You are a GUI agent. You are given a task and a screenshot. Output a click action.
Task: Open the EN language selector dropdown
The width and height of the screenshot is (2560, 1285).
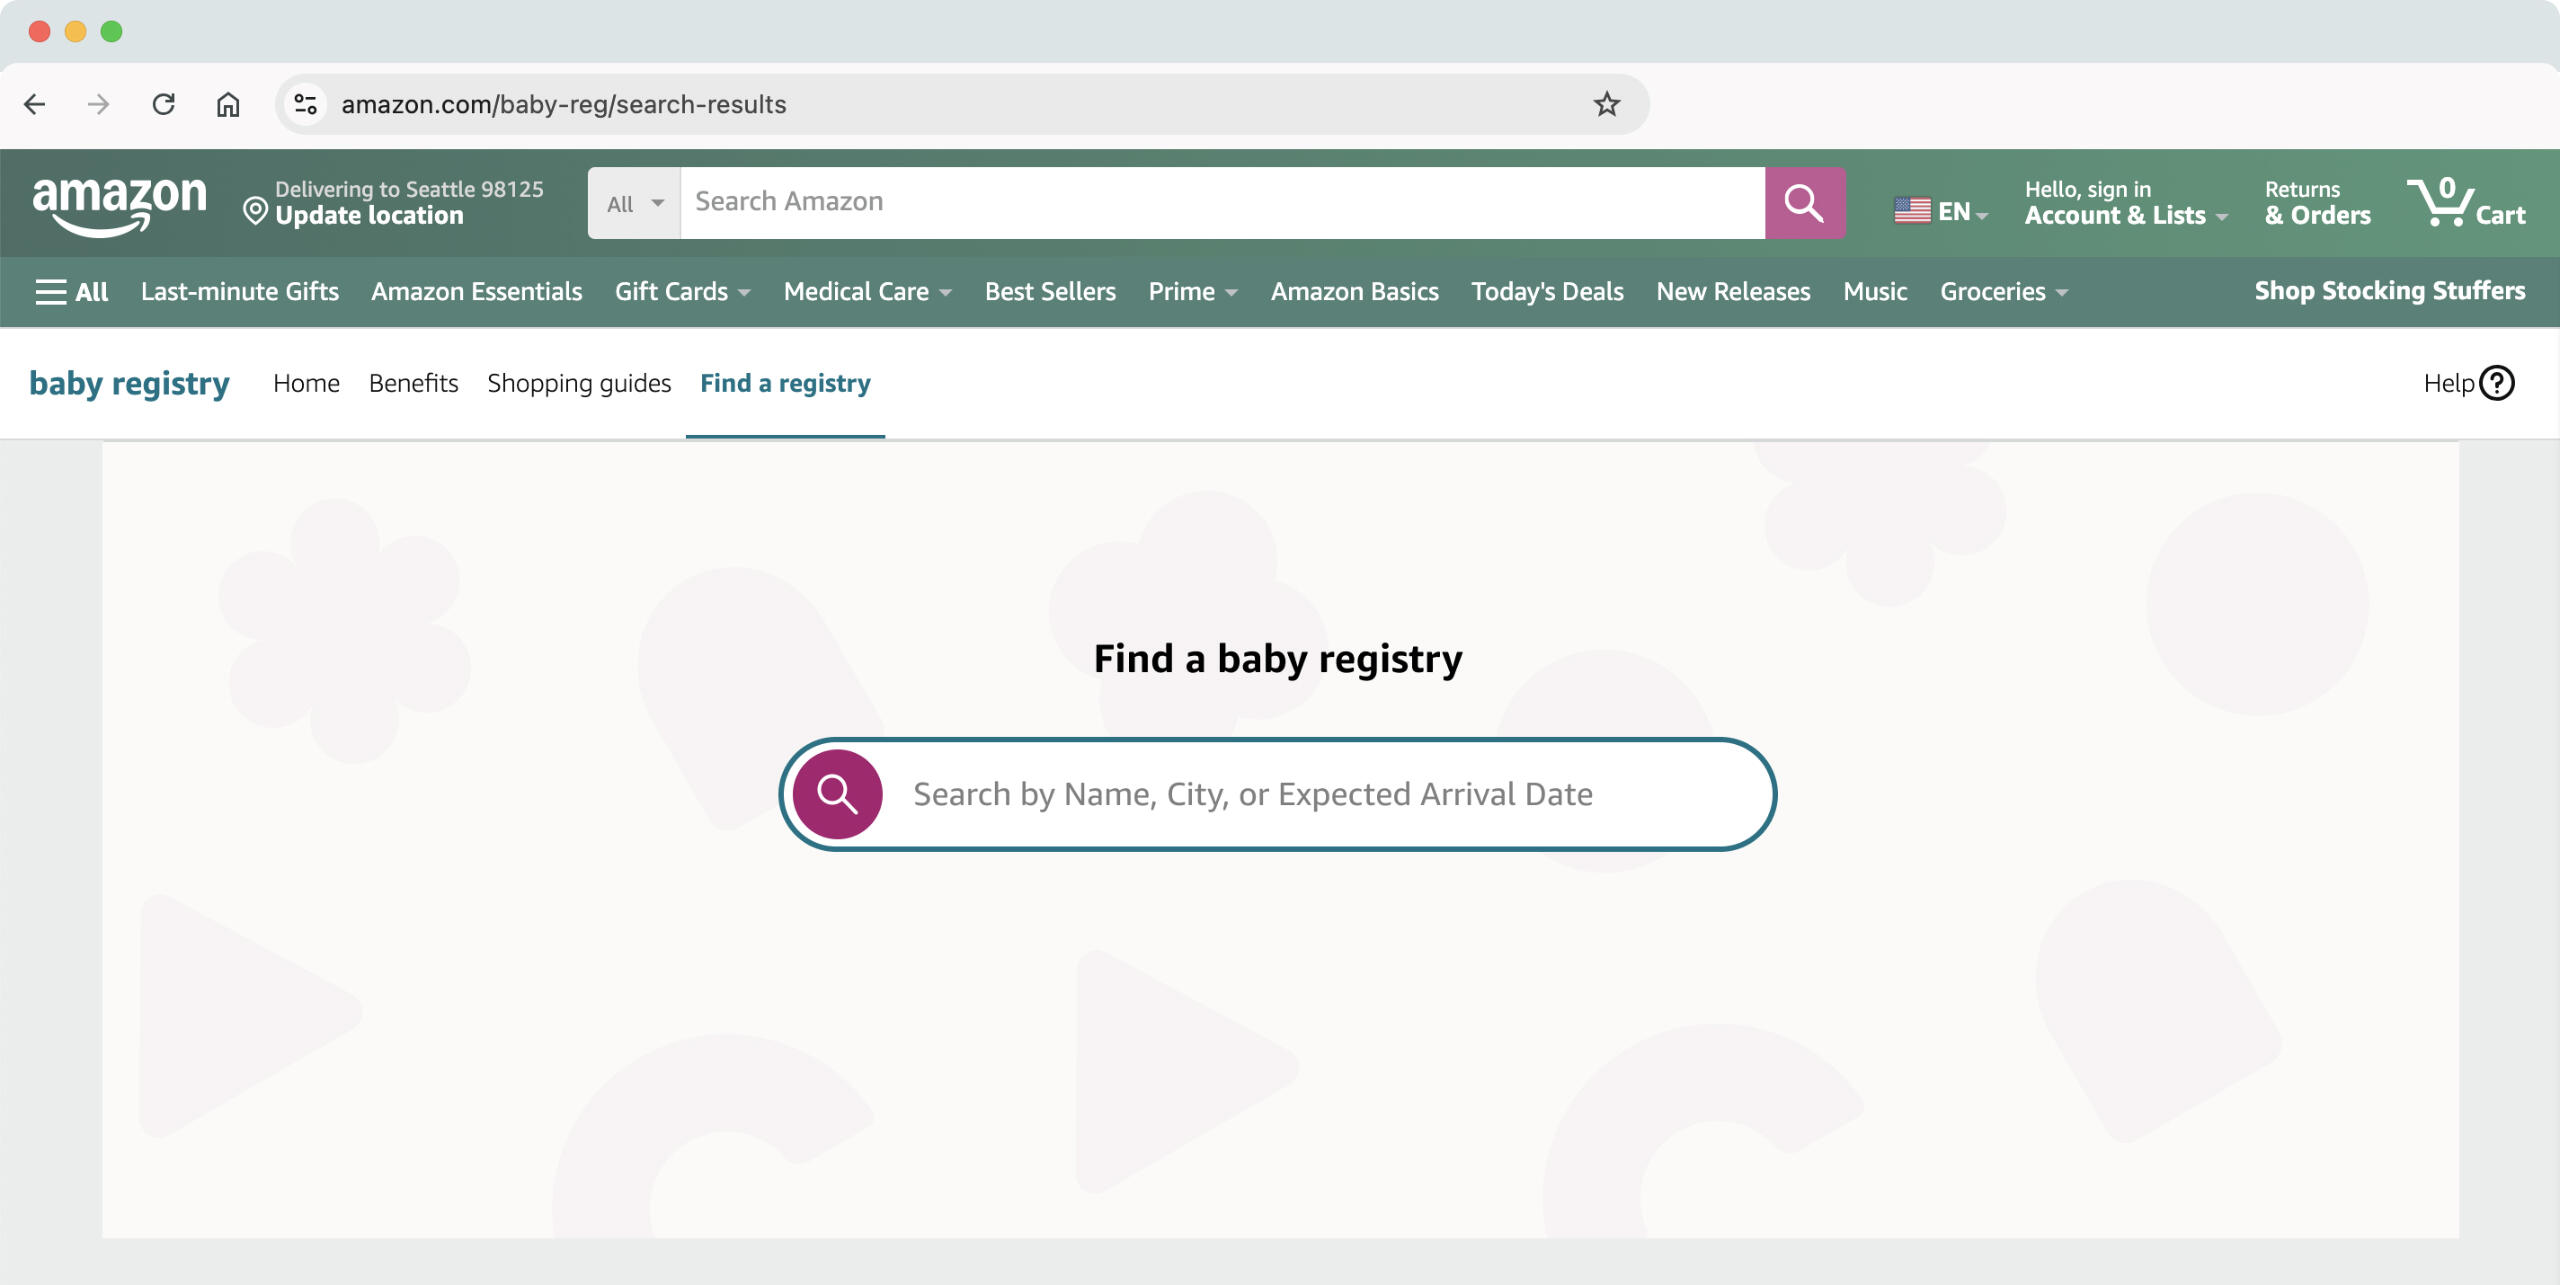[1940, 211]
